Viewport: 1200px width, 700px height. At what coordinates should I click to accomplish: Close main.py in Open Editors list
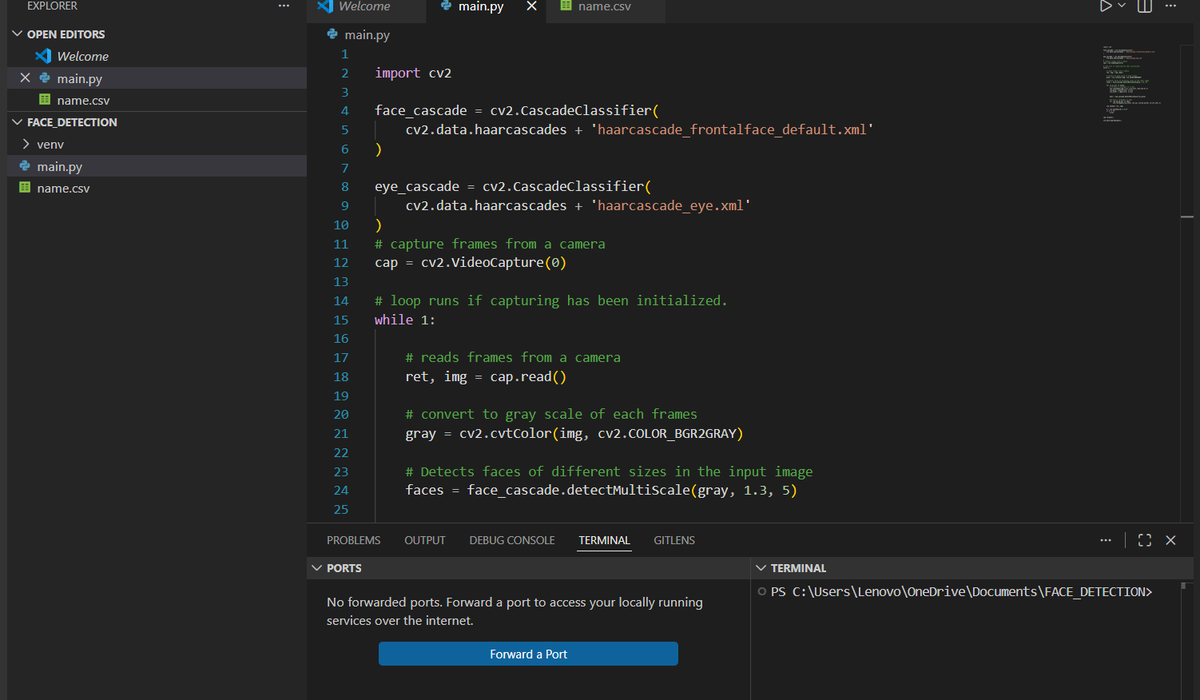click(25, 78)
